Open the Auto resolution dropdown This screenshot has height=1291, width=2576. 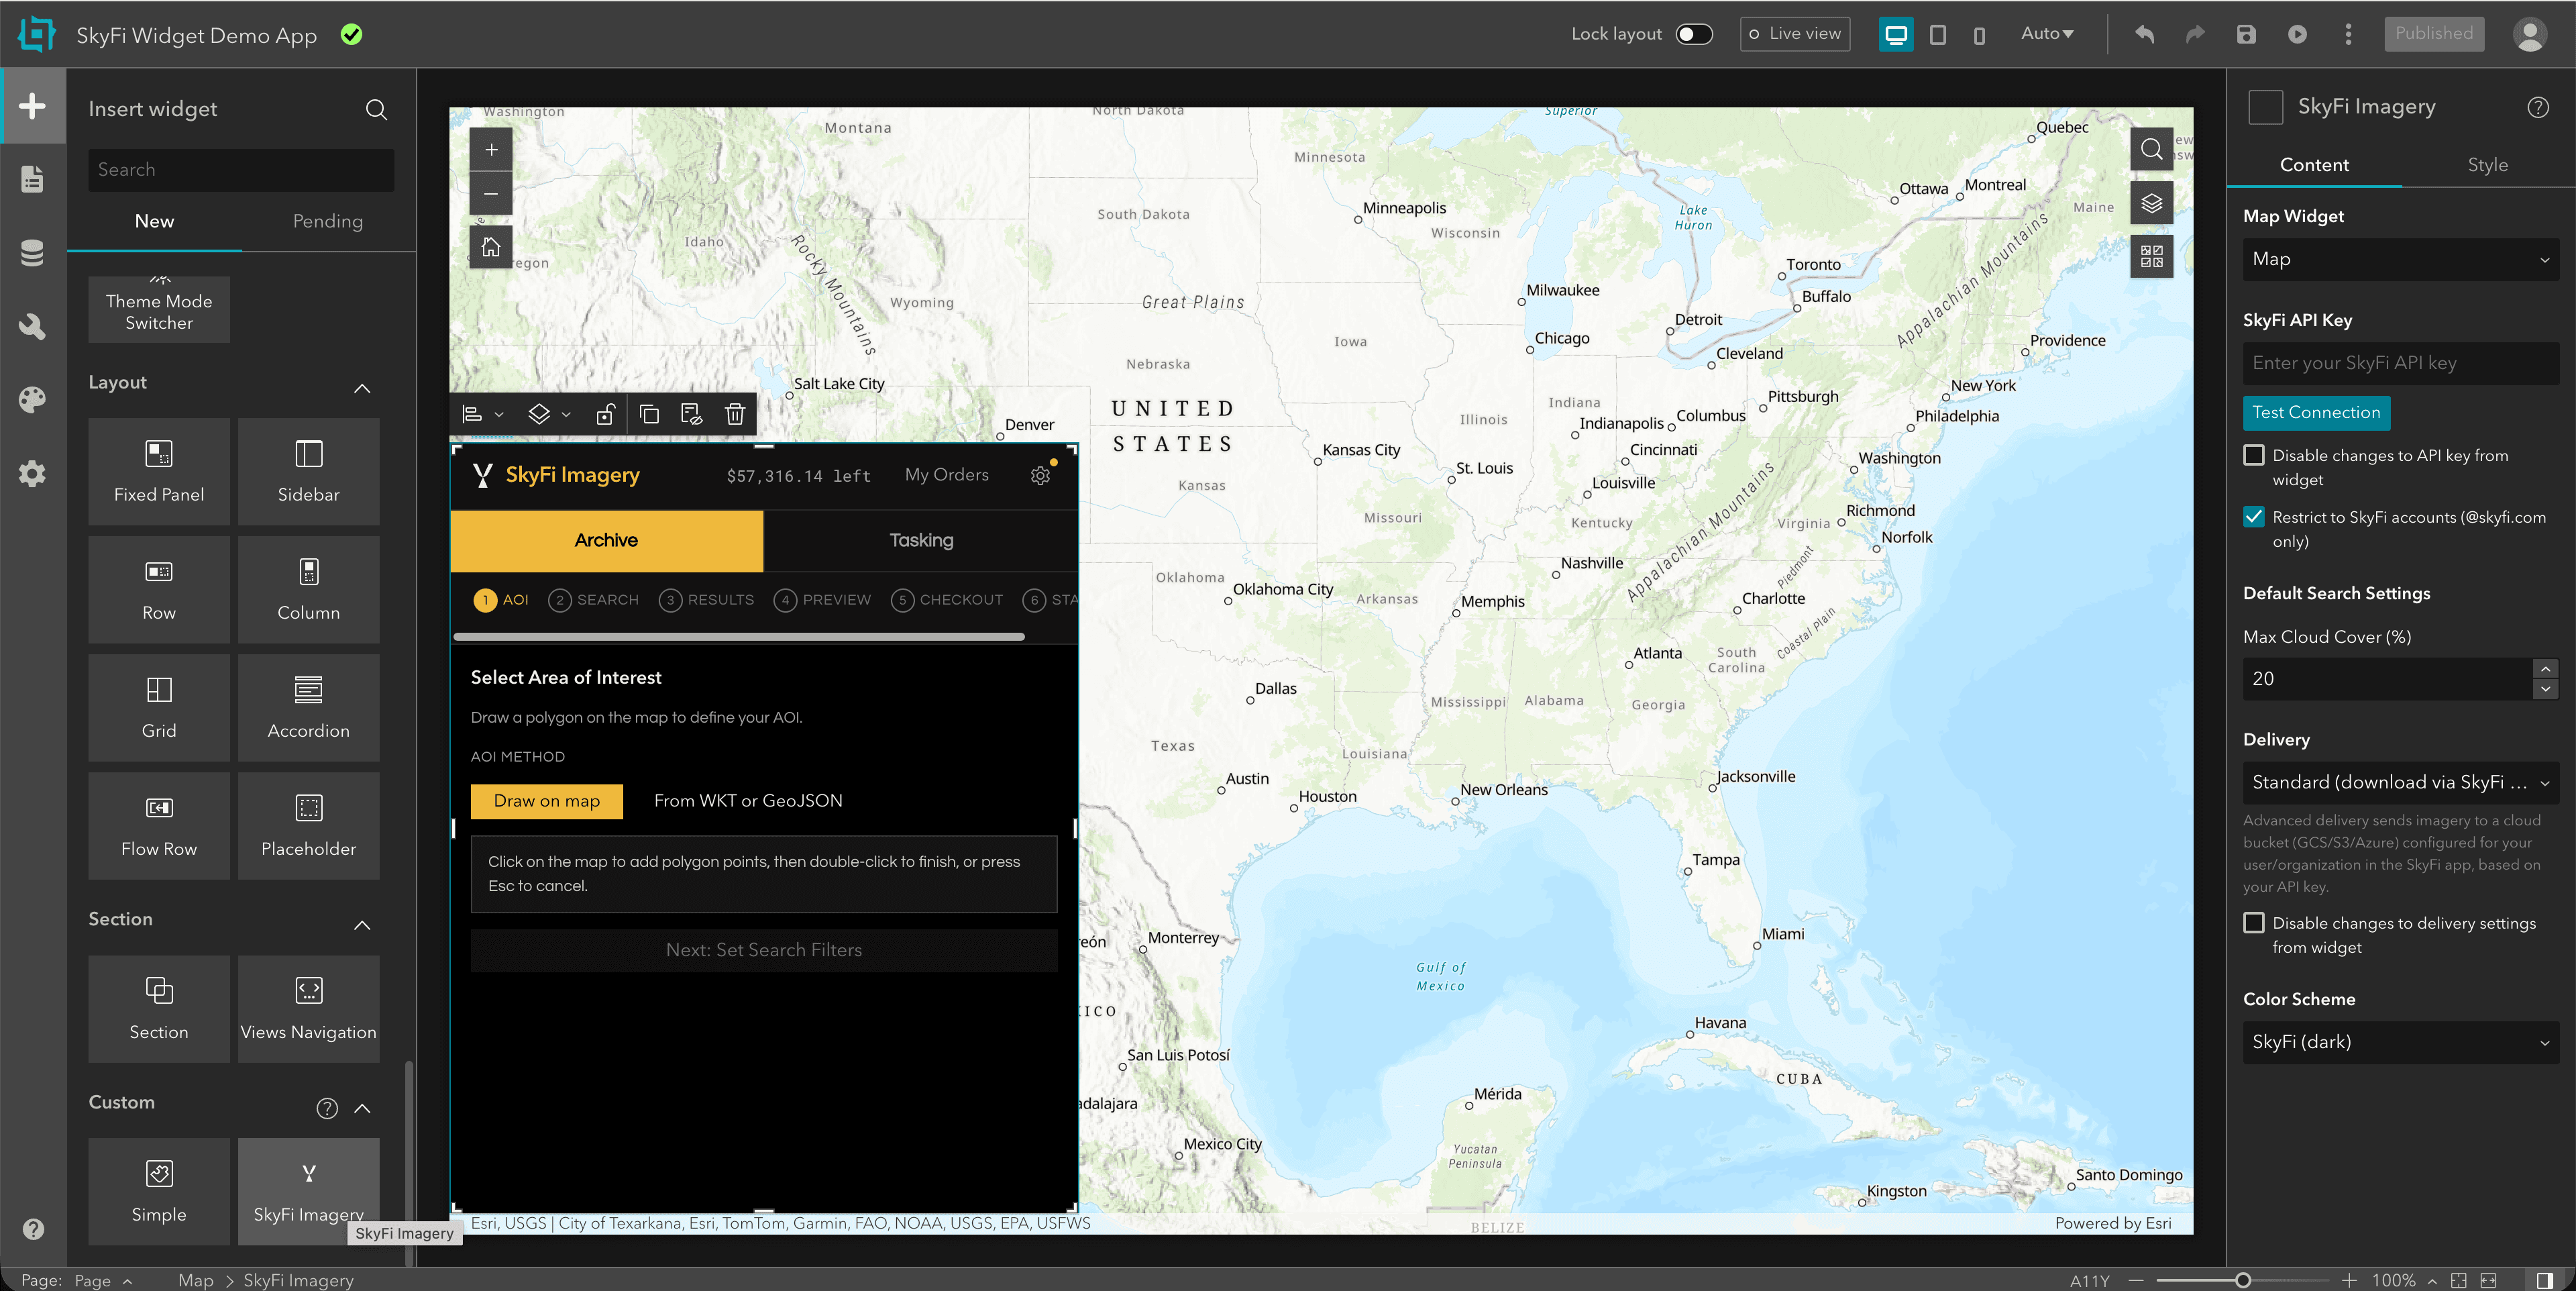[2046, 34]
